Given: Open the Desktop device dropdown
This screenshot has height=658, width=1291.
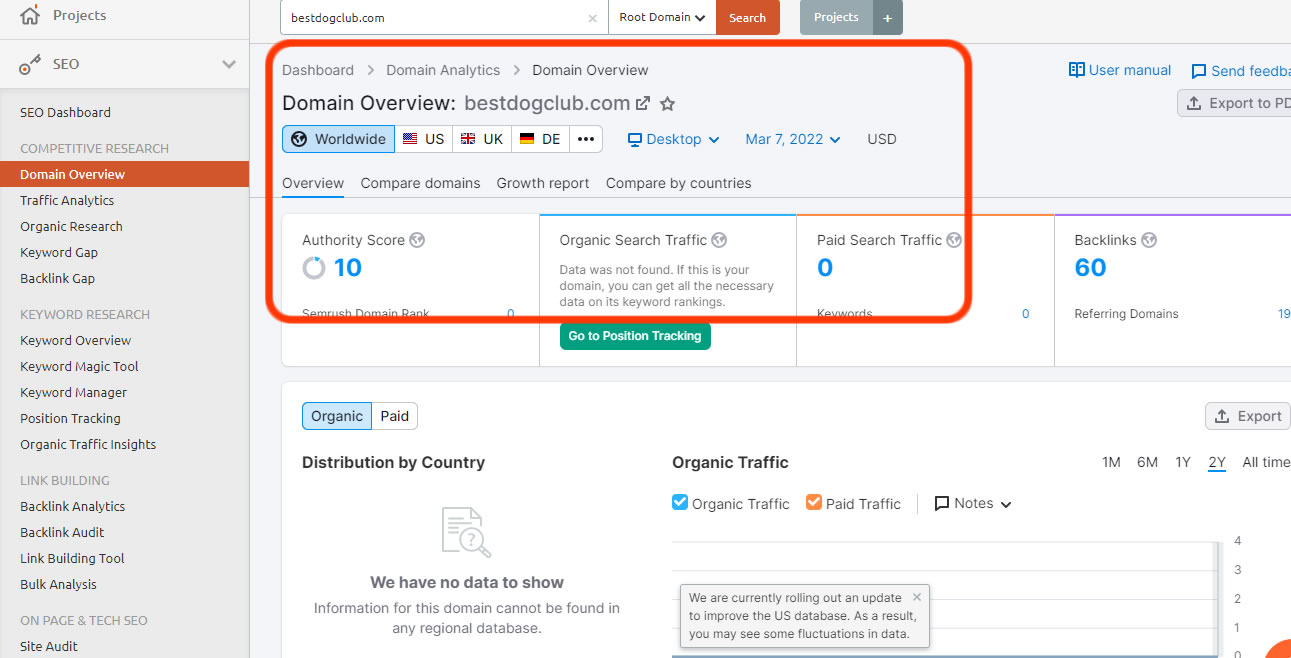Looking at the screenshot, I should 674,139.
